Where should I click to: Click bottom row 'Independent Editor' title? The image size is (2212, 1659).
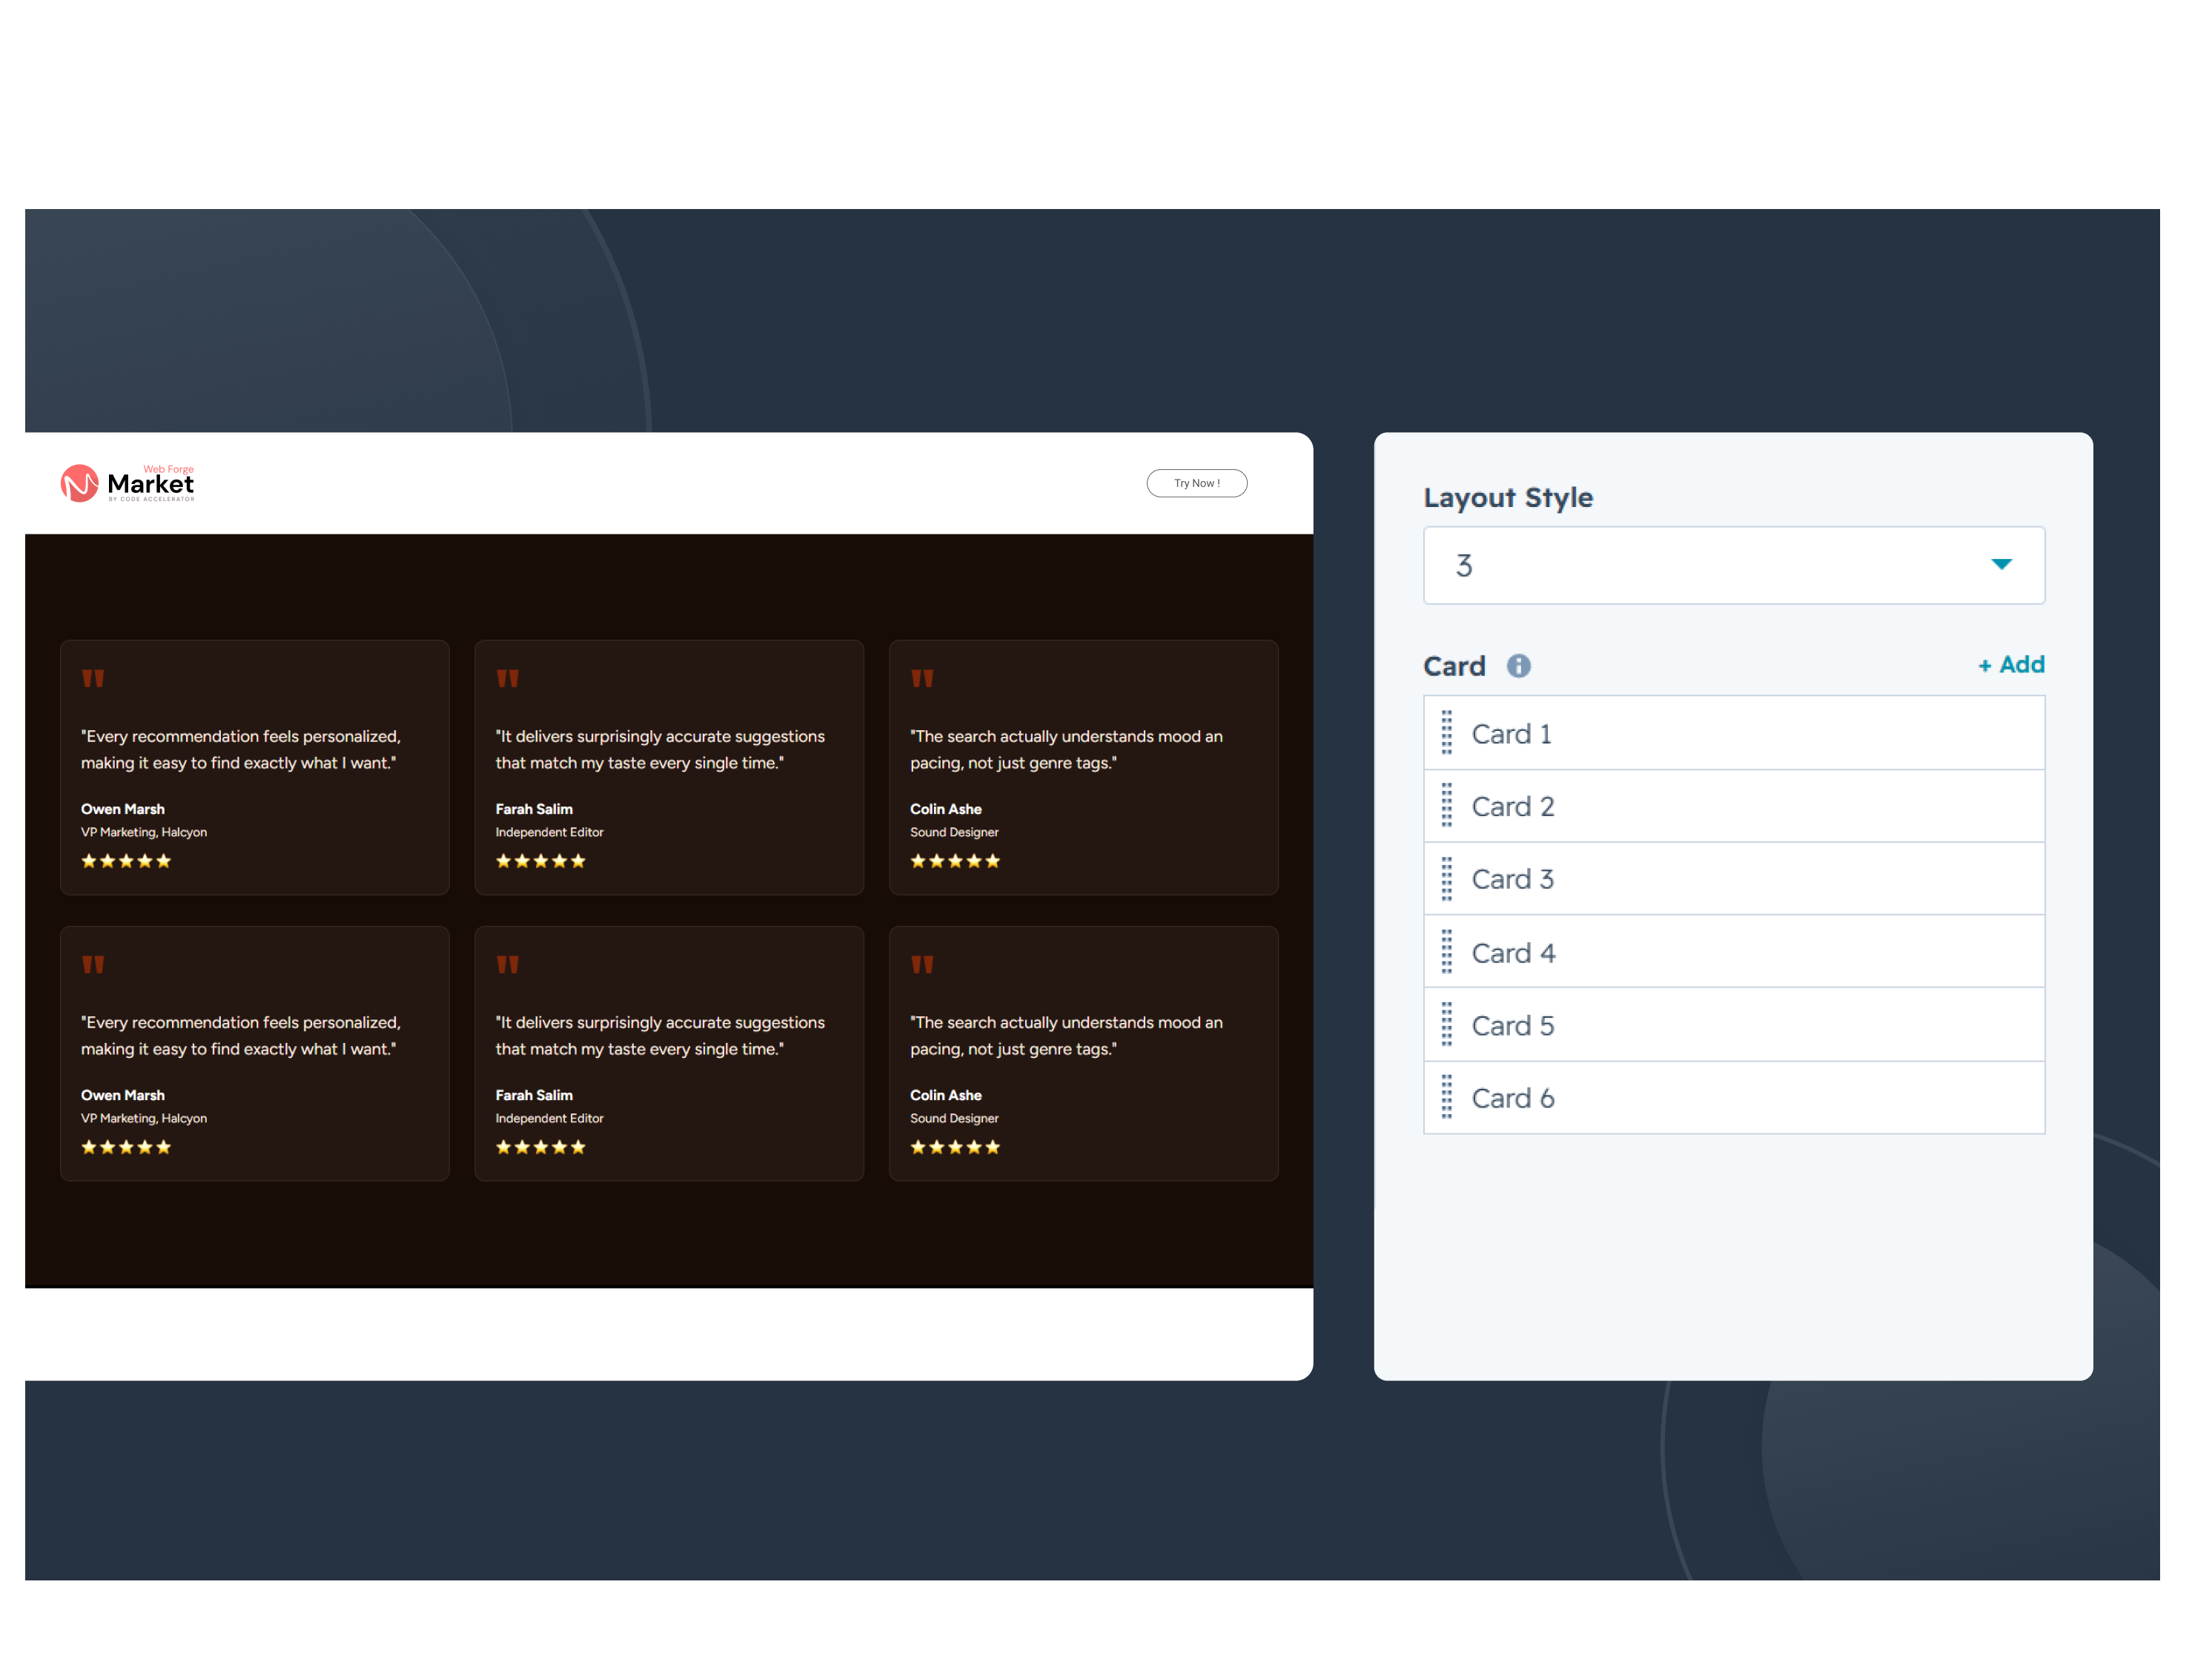point(549,1118)
